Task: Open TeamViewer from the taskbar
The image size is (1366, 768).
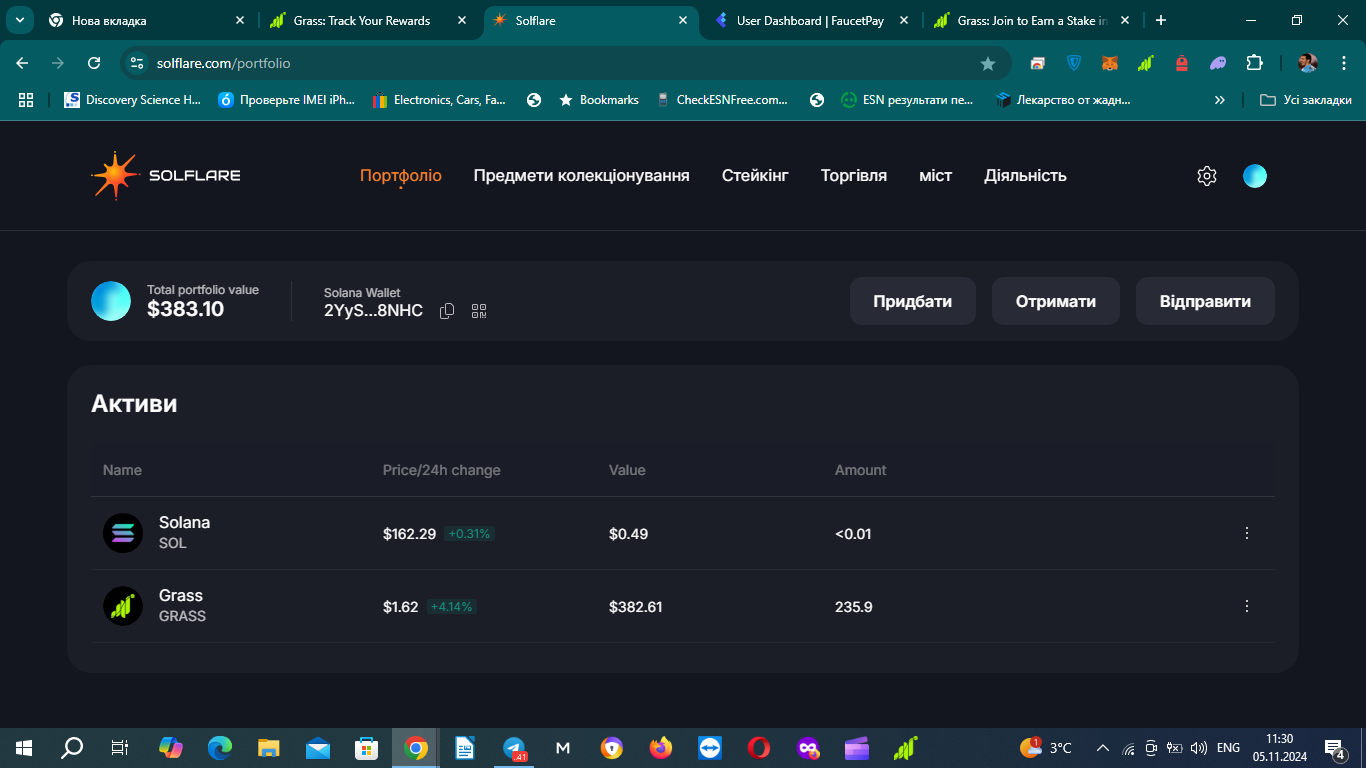Action: pos(710,748)
